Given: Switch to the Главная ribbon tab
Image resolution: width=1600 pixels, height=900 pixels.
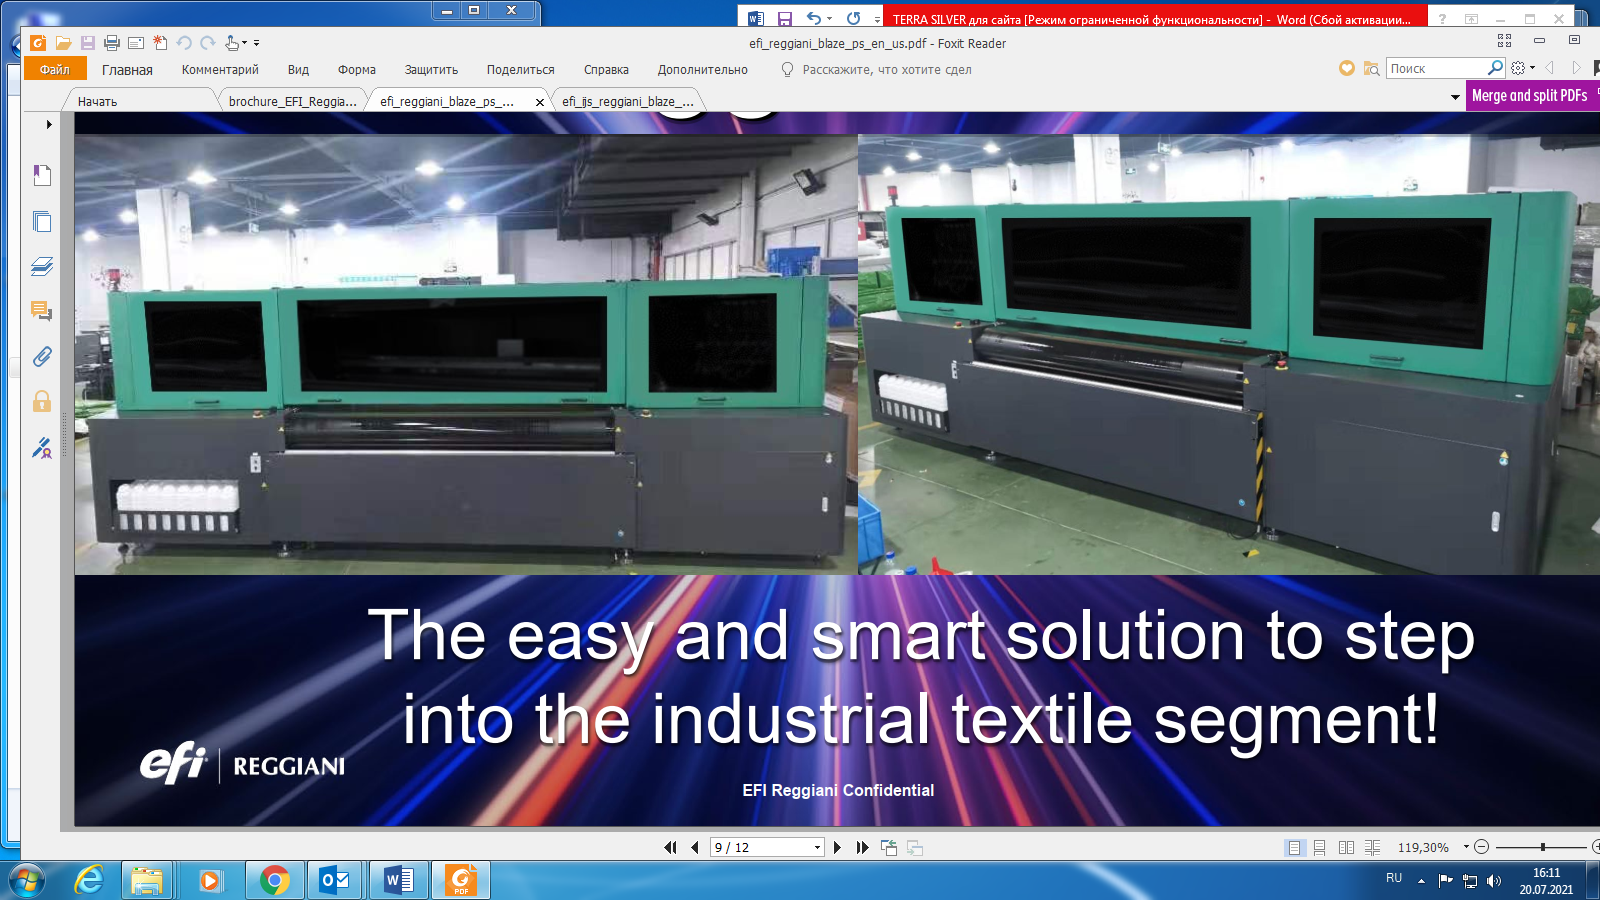Looking at the screenshot, I should click(x=127, y=70).
